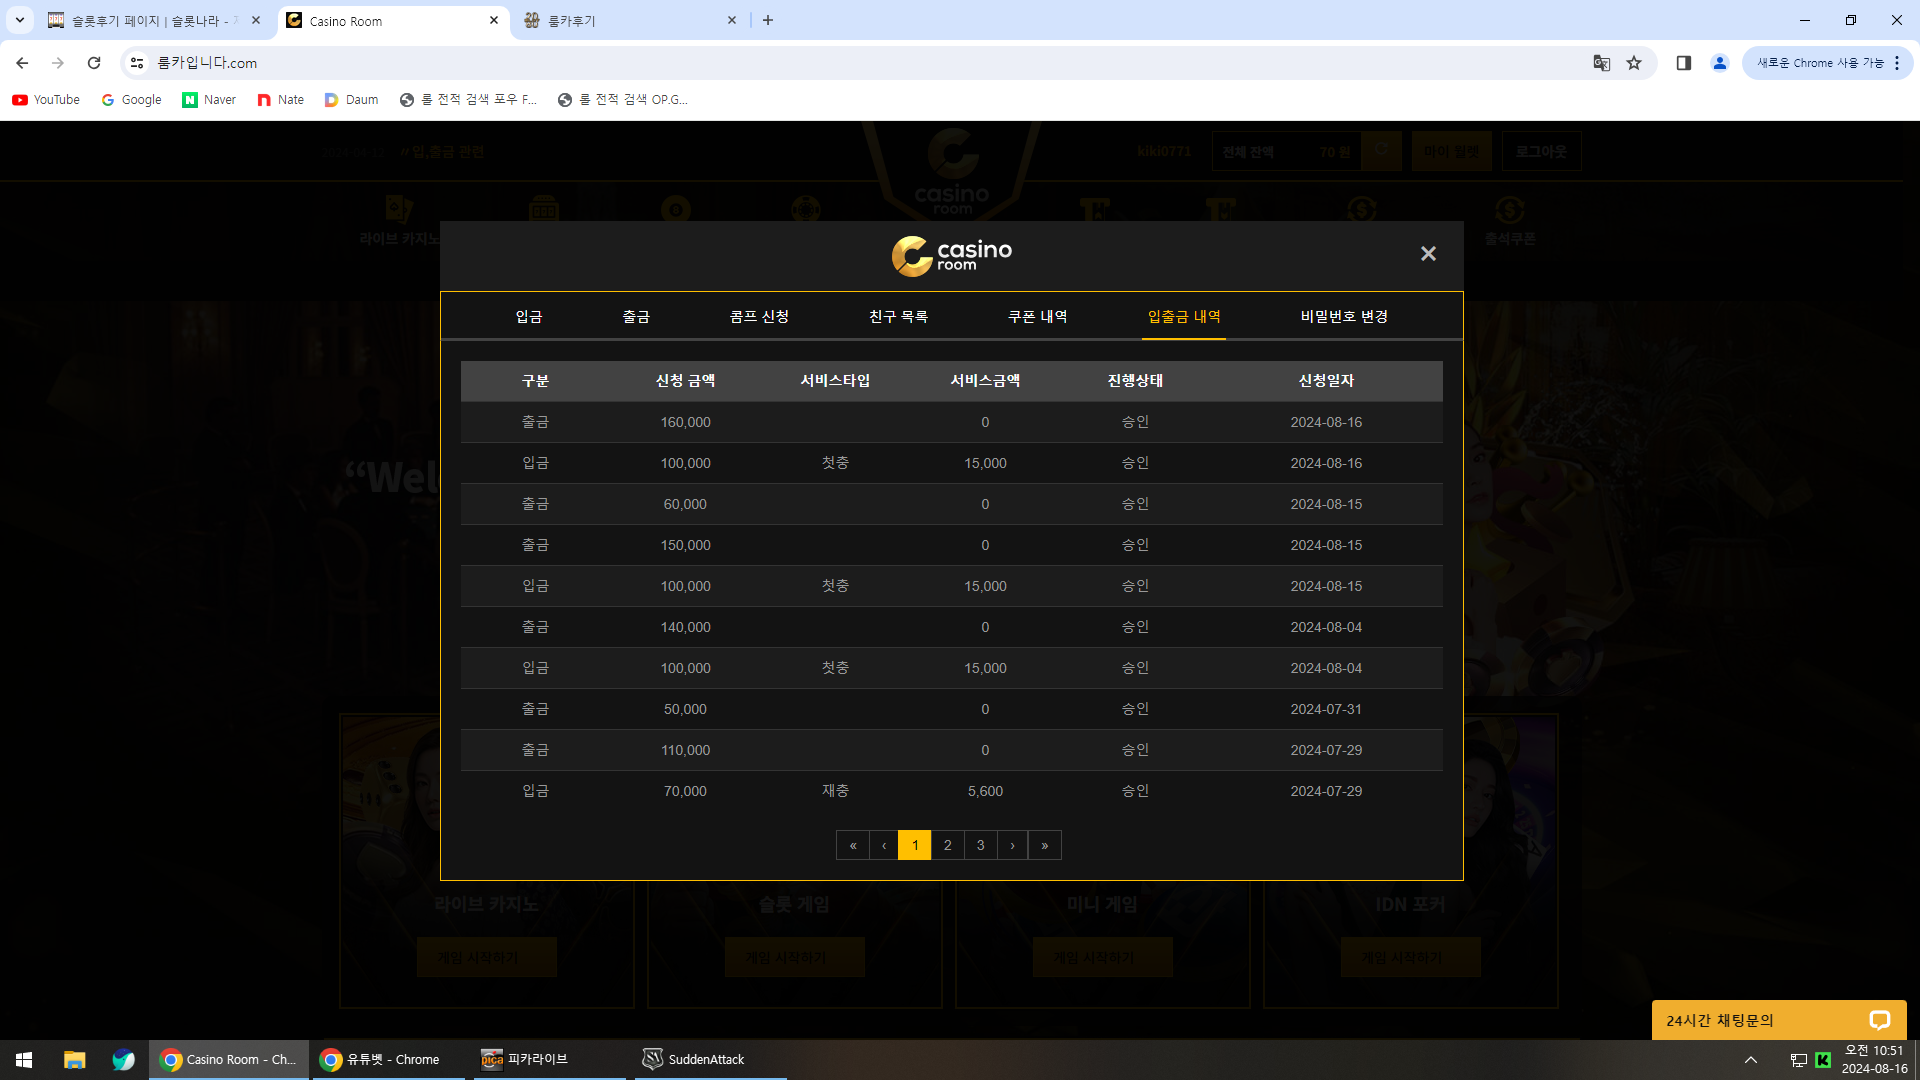Screen dimensions: 1920x1080
Task: Click the chat bubble icon in the chat widget
Action: 1879,1020
